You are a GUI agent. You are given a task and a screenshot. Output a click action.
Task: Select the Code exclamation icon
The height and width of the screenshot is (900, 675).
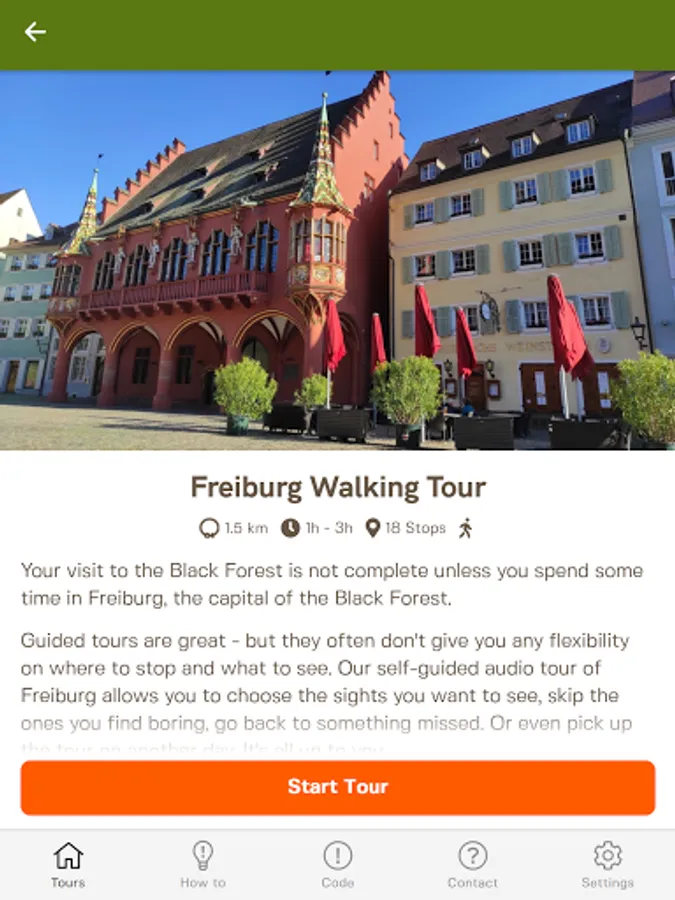pos(338,855)
